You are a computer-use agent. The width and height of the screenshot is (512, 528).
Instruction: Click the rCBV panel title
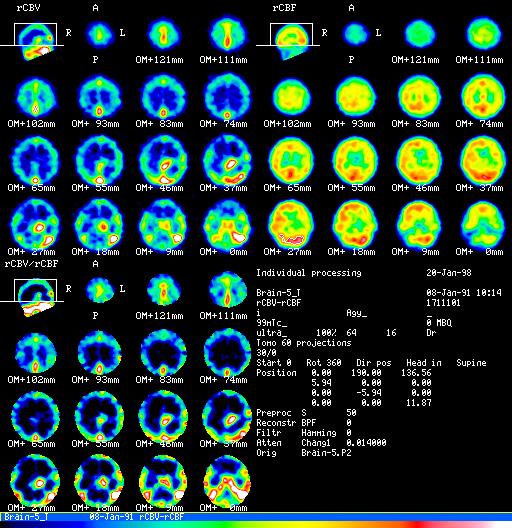[x=28, y=8]
